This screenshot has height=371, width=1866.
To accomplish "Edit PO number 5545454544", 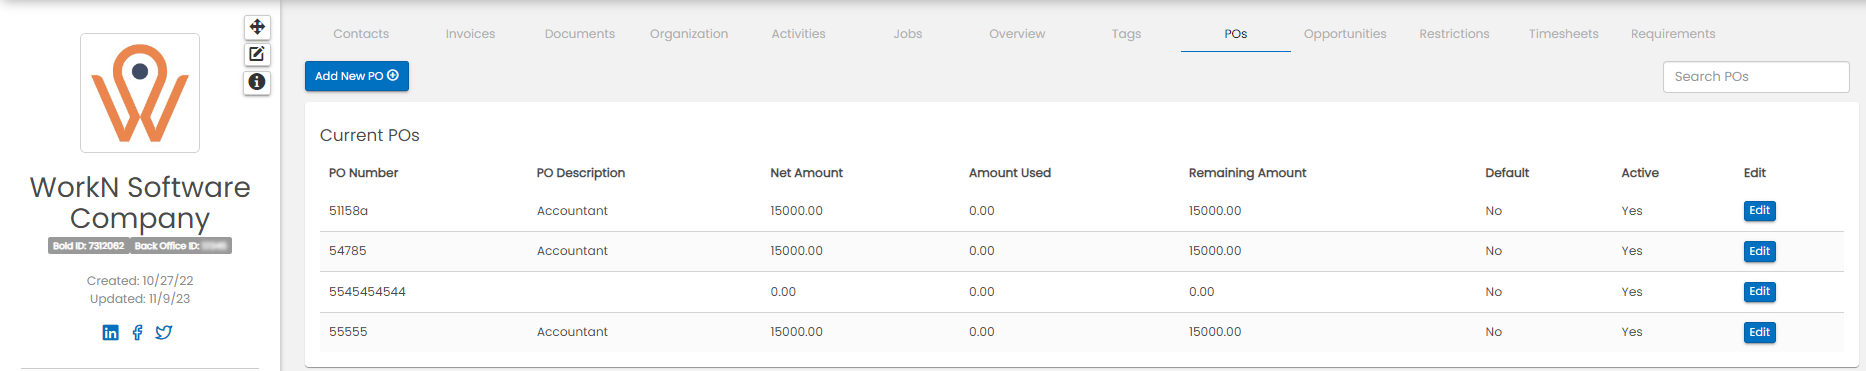I will [1759, 292].
